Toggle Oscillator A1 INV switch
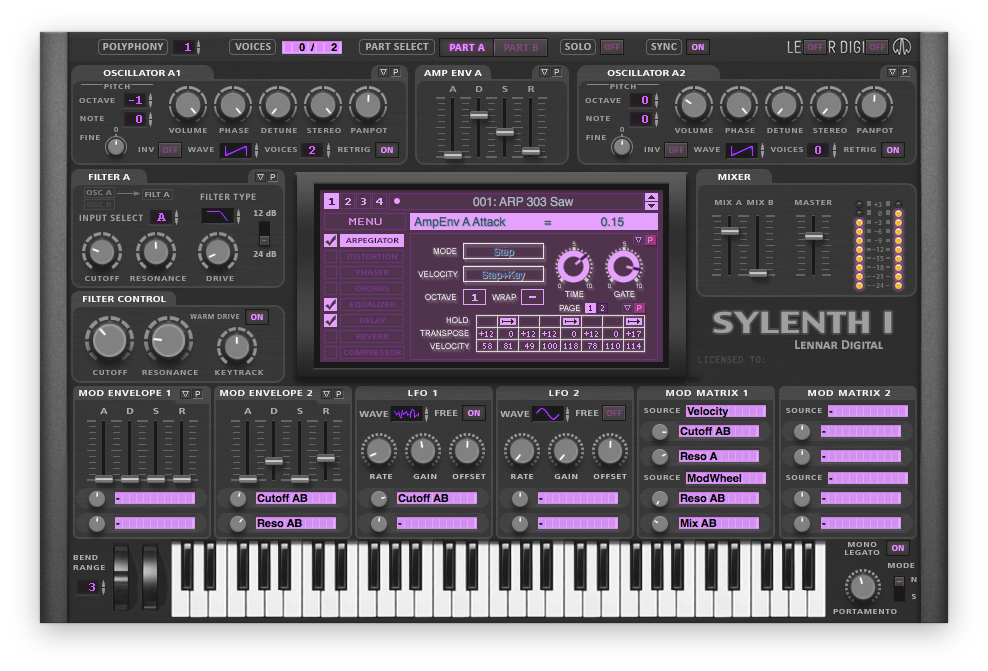The width and height of the screenshot is (988, 671). click(170, 150)
